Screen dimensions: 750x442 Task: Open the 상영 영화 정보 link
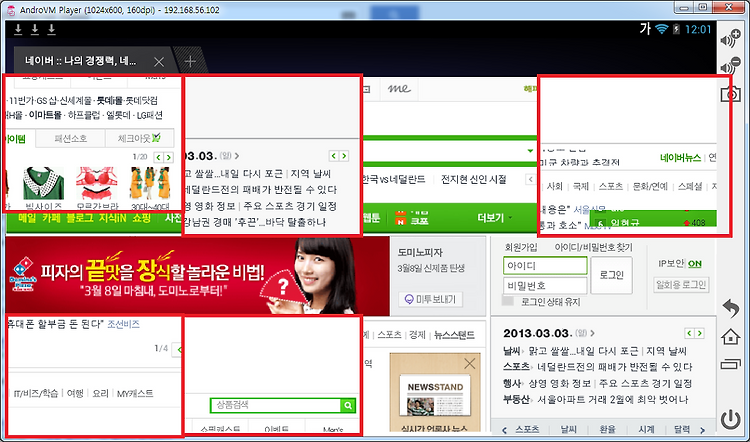560,383
